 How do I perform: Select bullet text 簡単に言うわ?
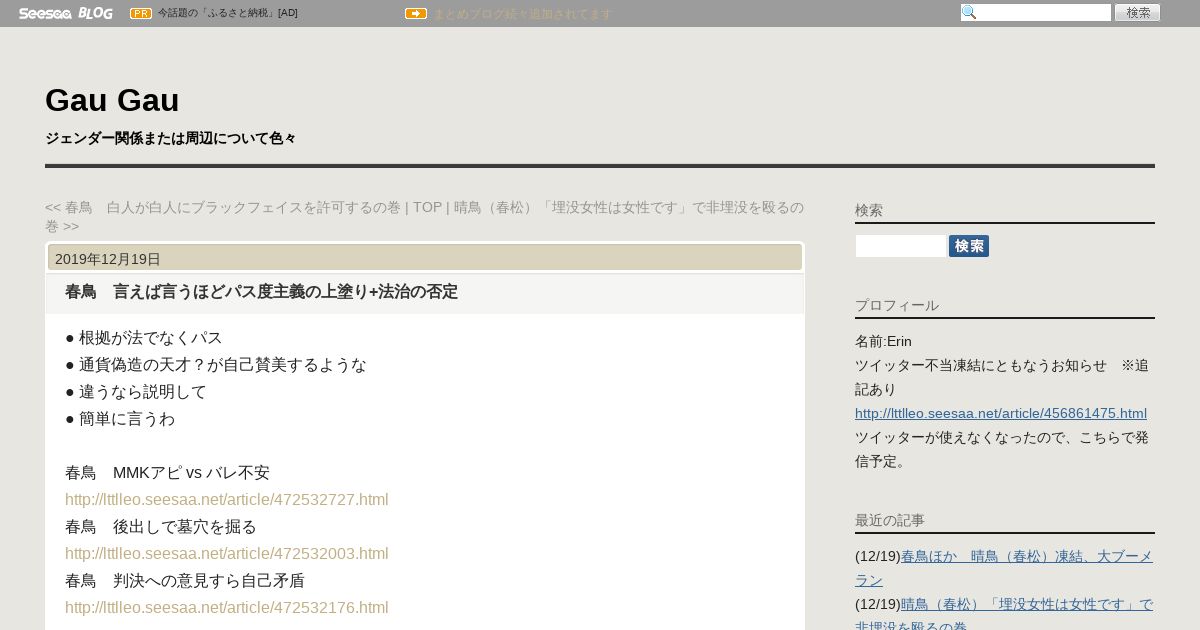tap(127, 419)
